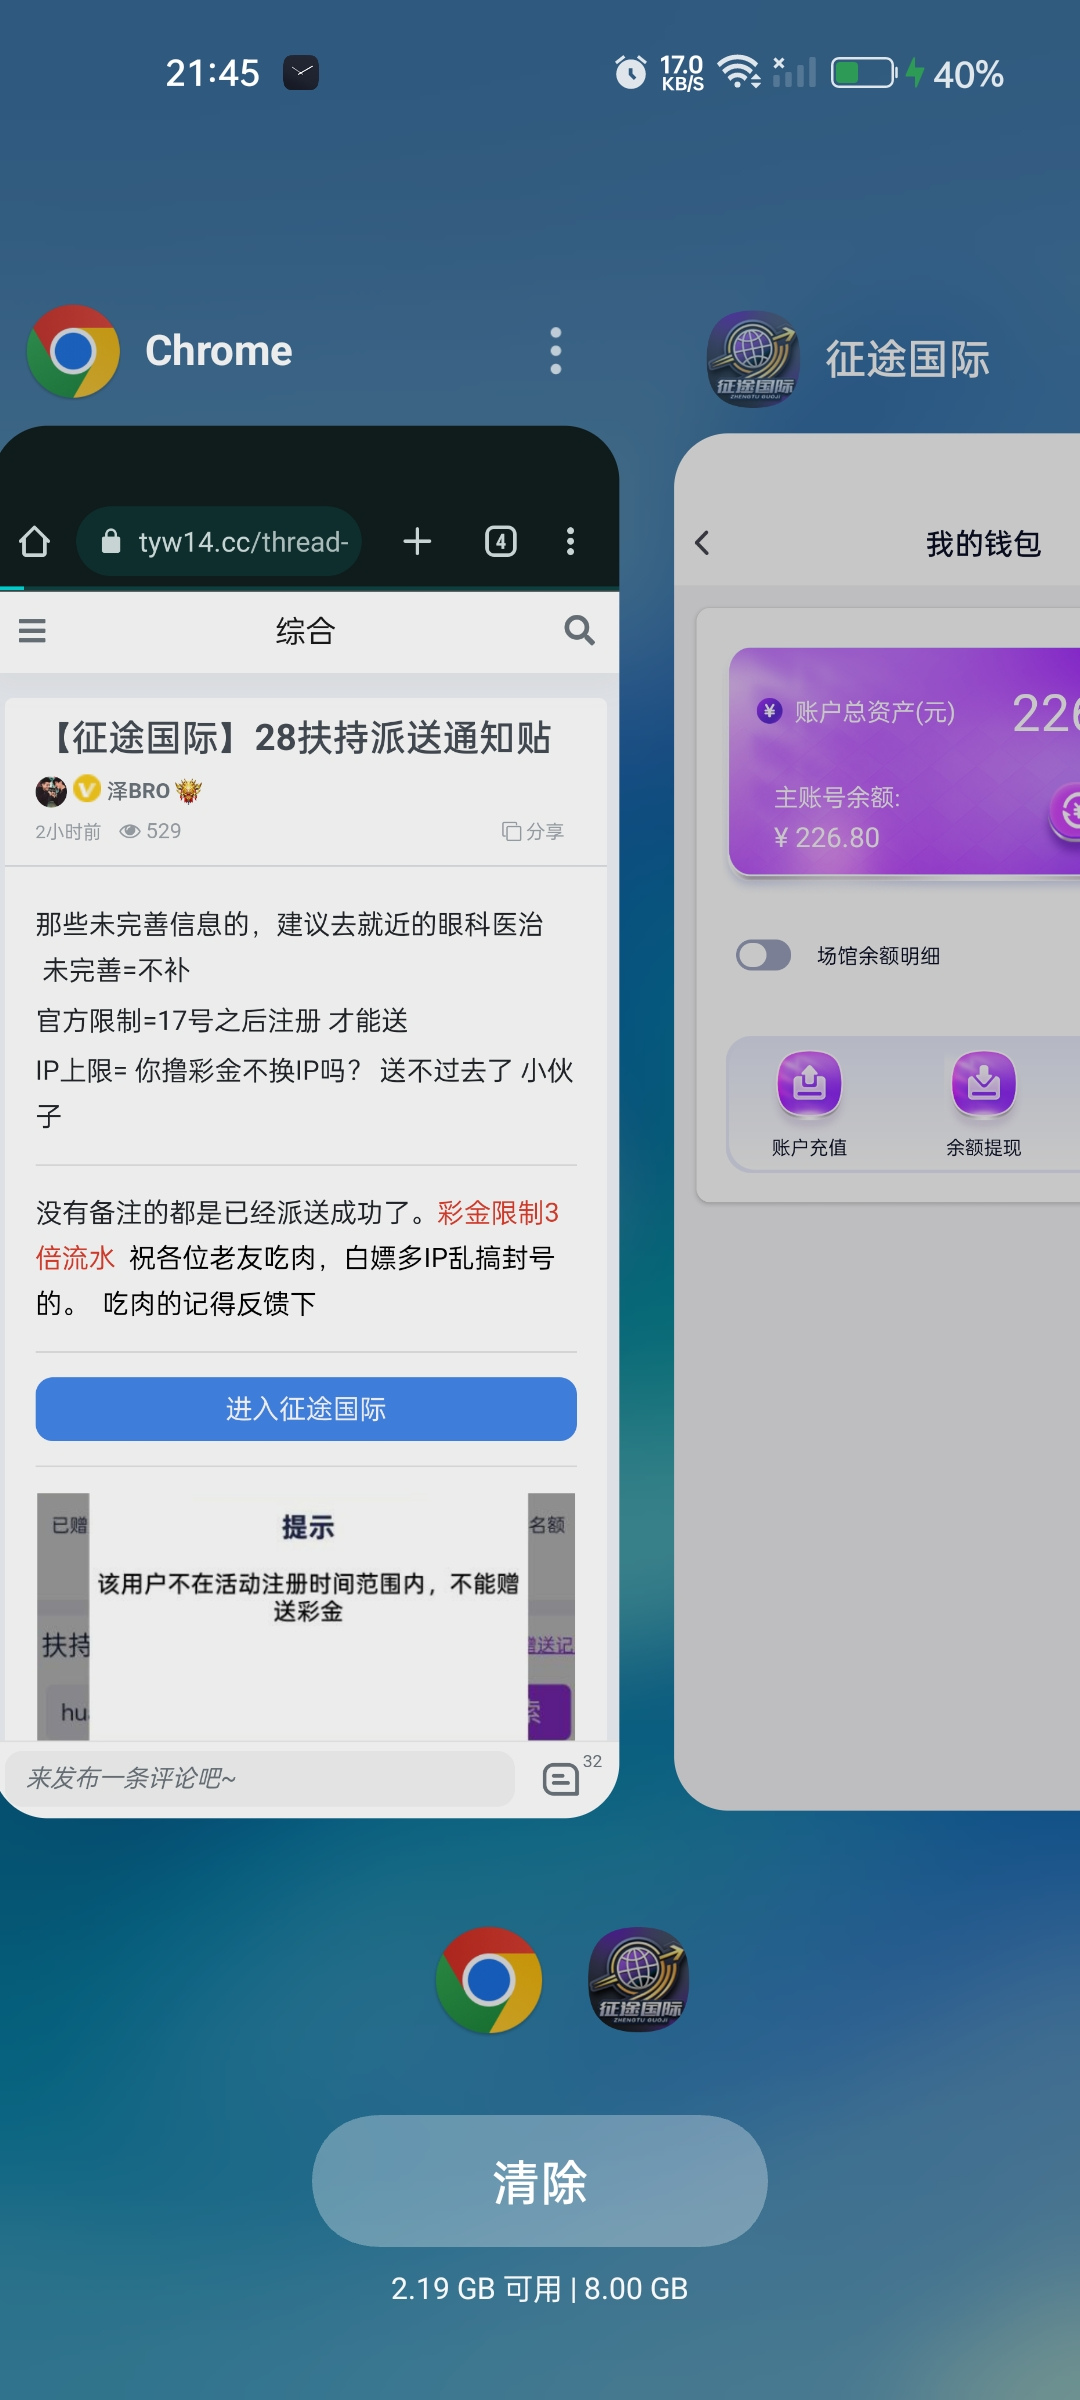
Task: Tap the 清除 clear all button
Action: click(x=540, y=2181)
